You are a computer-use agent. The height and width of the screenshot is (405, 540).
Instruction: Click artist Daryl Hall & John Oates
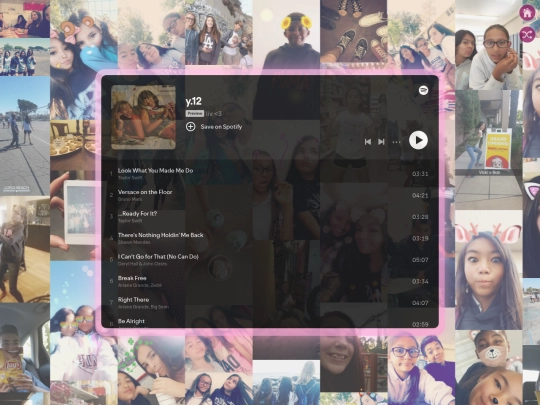coord(142,264)
